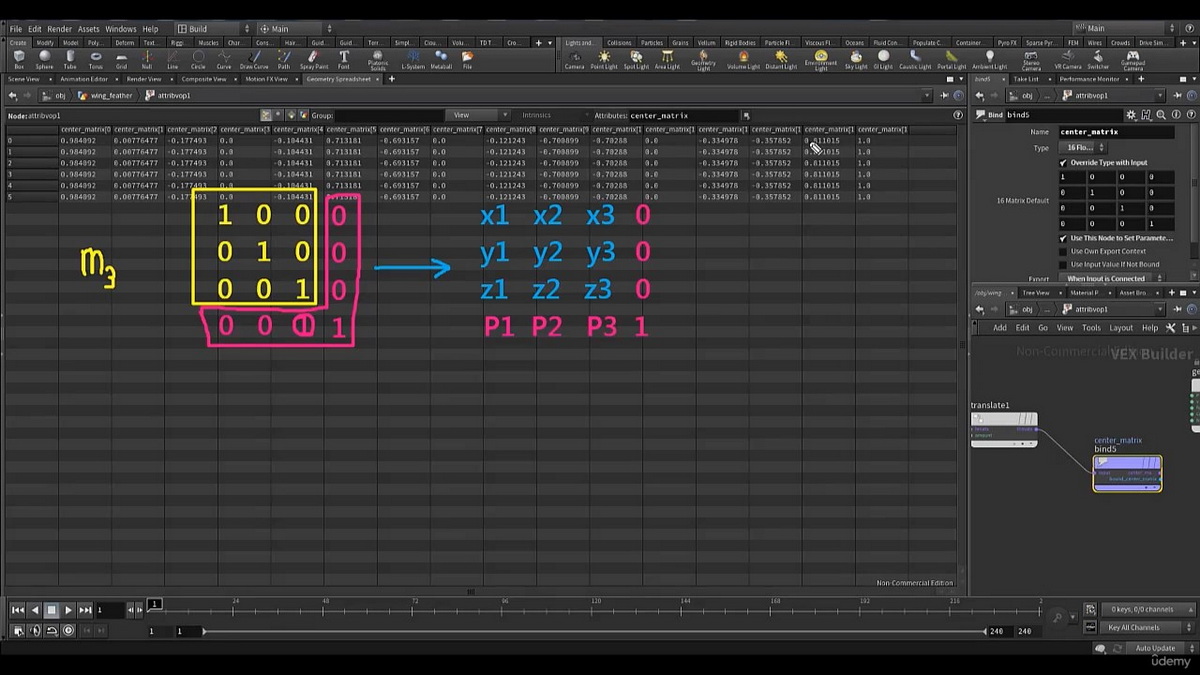
Task: Add a Distant Light from shelf
Action: click(x=781, y=60)
